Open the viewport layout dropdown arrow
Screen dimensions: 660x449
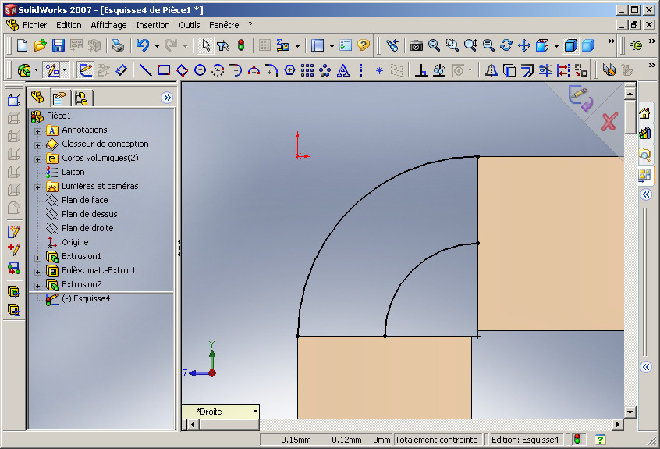[331, 46]
